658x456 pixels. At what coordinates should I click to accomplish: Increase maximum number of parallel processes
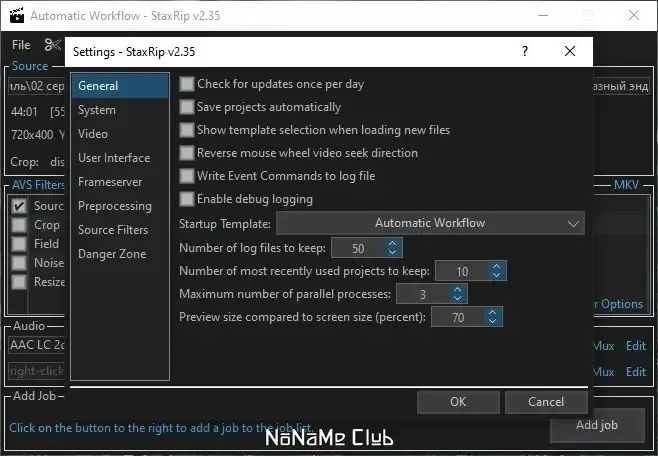pos(457,289)
